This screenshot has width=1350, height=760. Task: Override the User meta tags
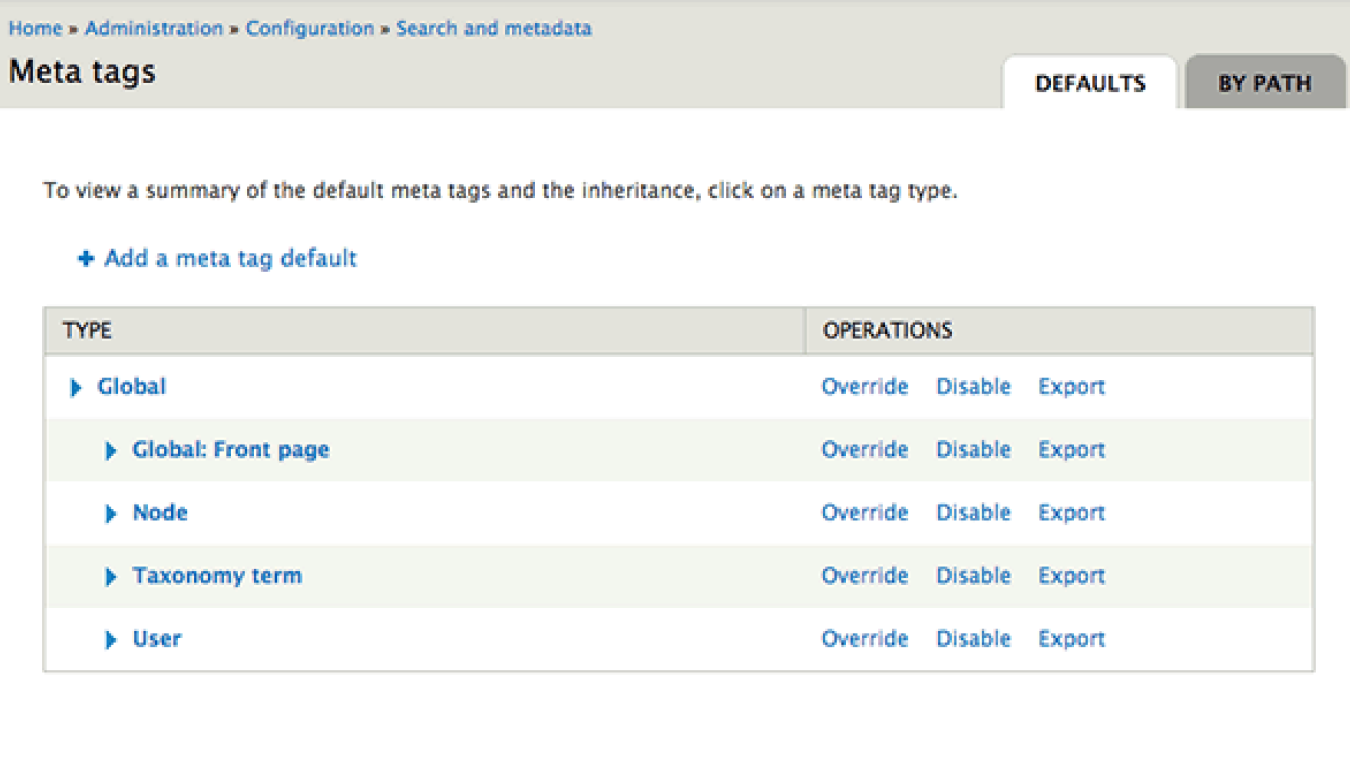[864, 639]
